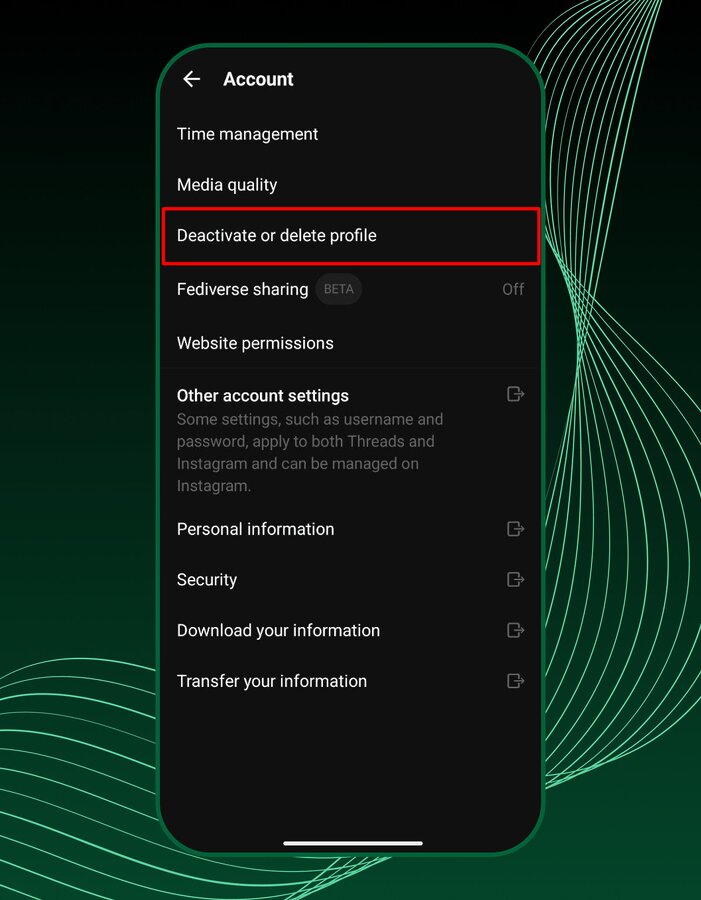Open the Personal information label
Screen dimensions: 701x900
coord(255,529)
